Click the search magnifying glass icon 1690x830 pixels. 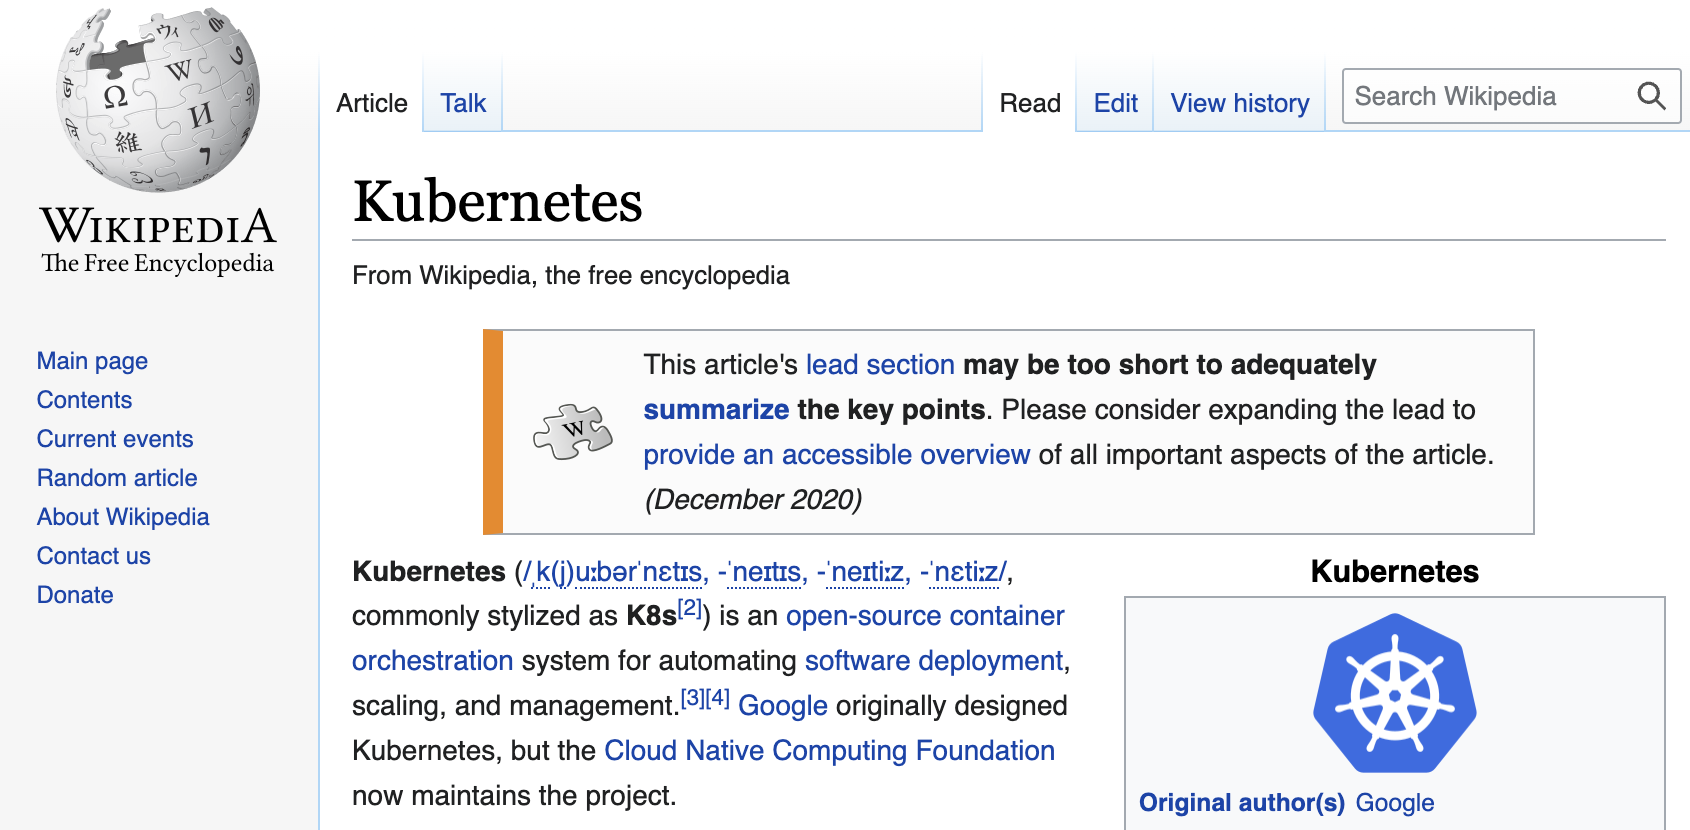[x=1651, y=96]
